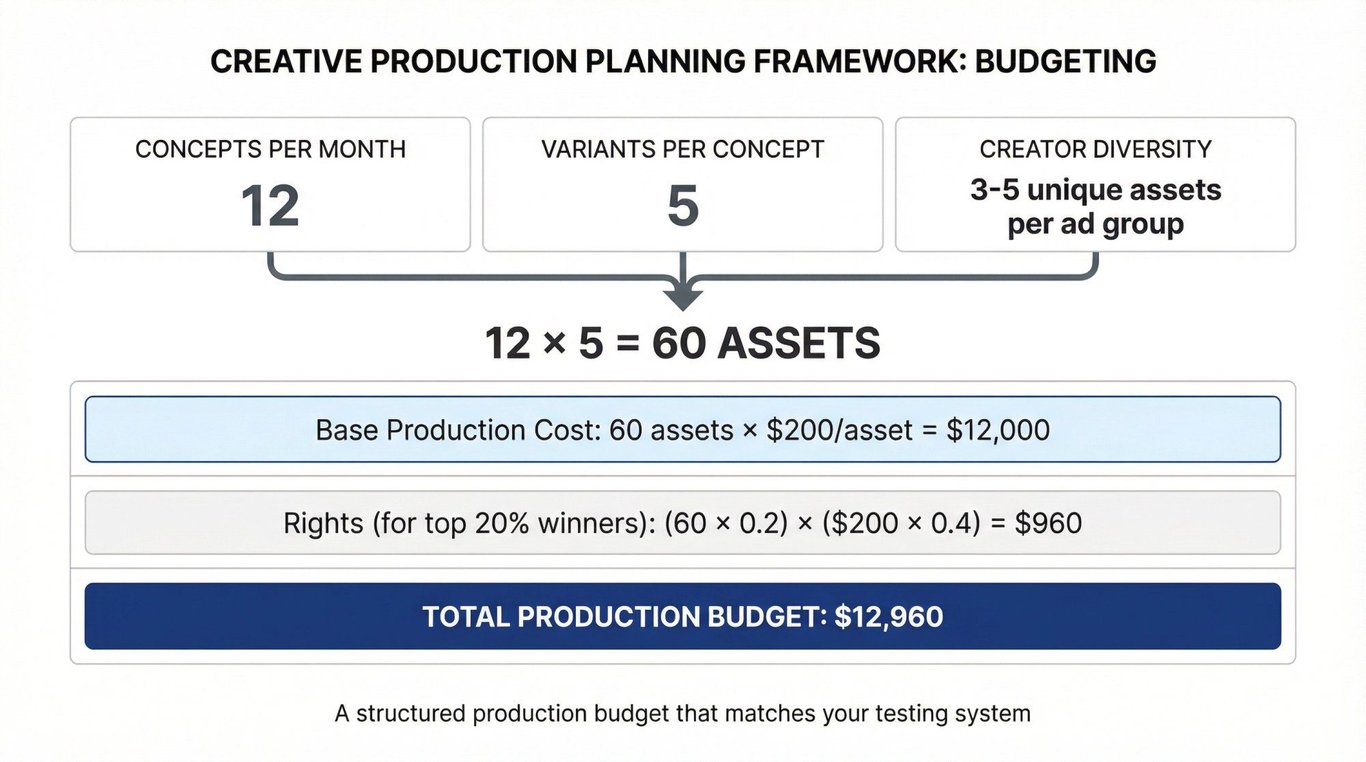Click the framework title heading

683,61
